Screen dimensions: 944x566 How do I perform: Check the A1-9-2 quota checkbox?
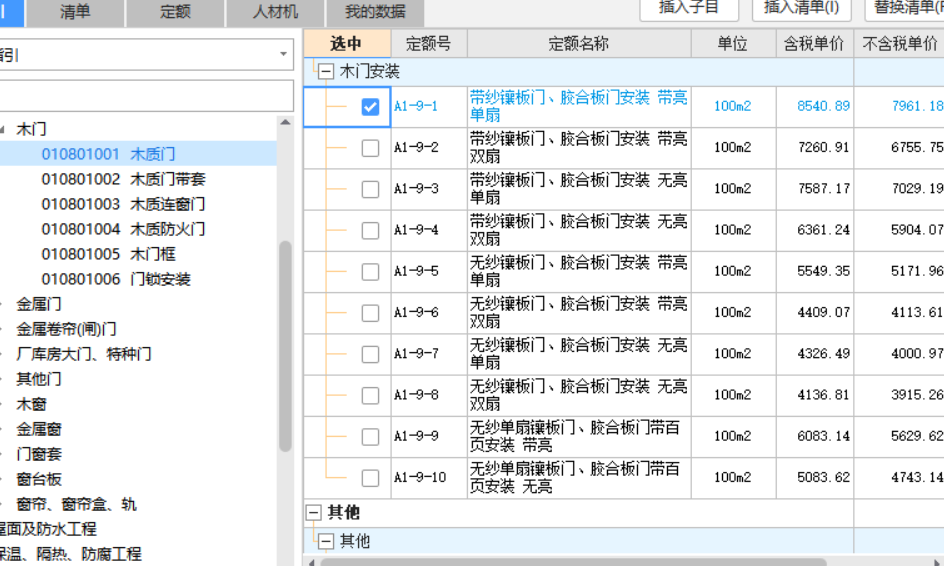[370, 148]
